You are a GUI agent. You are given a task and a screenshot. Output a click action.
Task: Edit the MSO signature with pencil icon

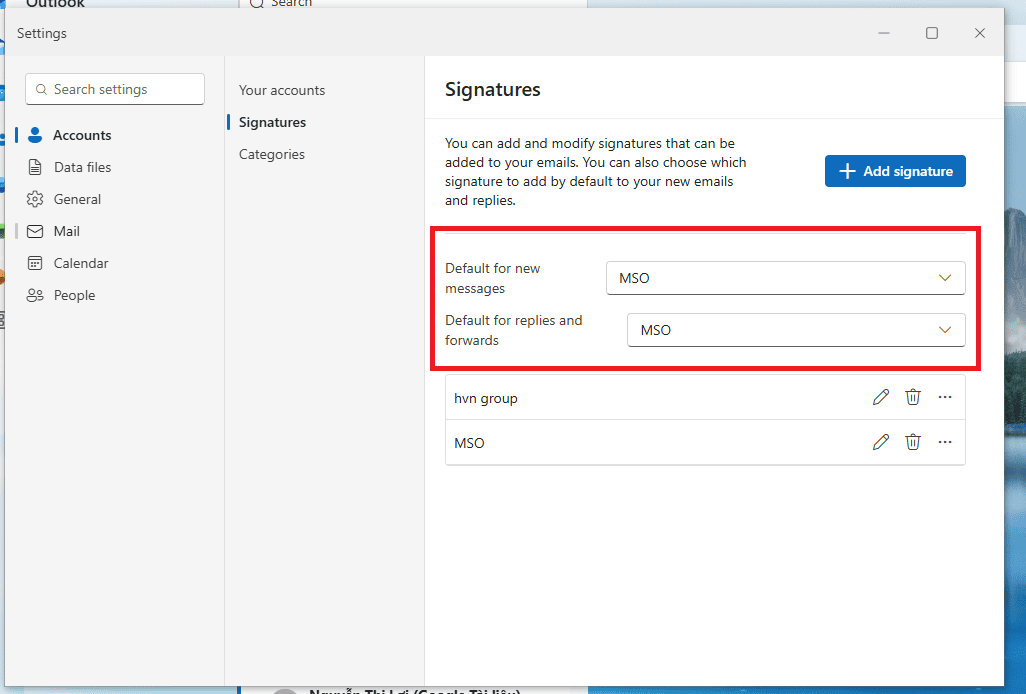coord(881,442)
